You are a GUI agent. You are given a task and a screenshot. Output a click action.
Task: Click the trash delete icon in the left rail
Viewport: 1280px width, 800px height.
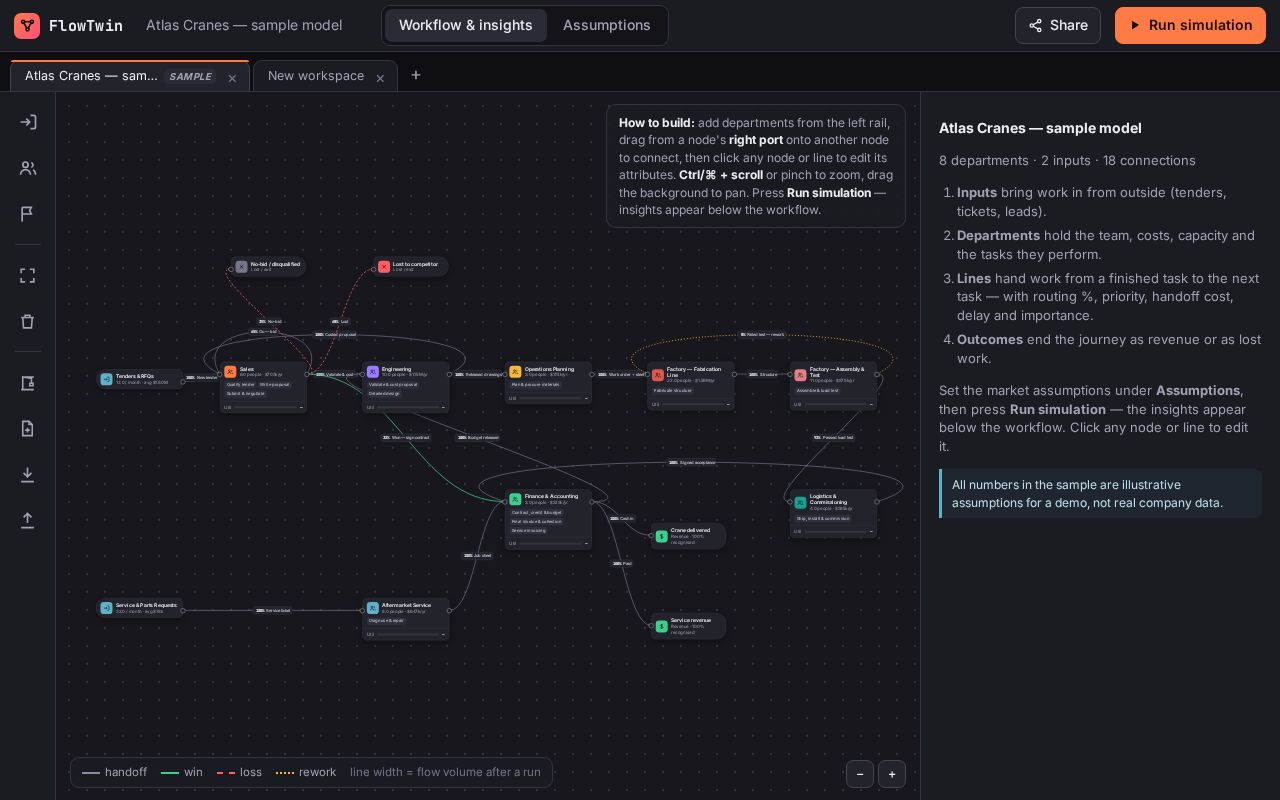coord(28,322)
